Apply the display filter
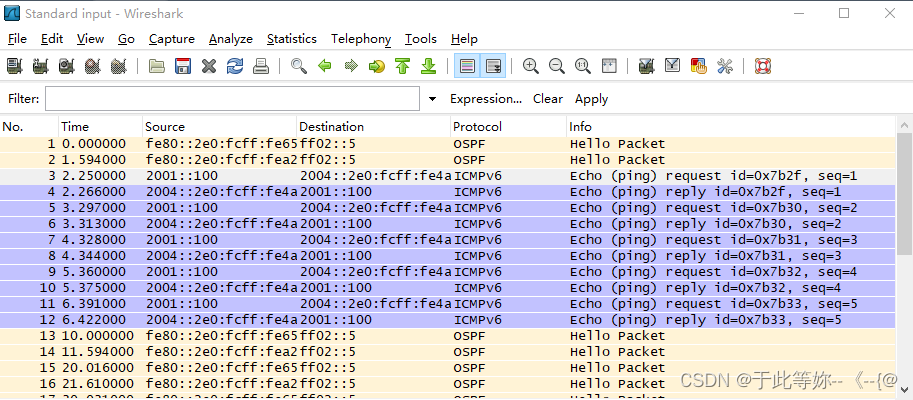This screenshot has height=400, width=913. coord(592,99)
